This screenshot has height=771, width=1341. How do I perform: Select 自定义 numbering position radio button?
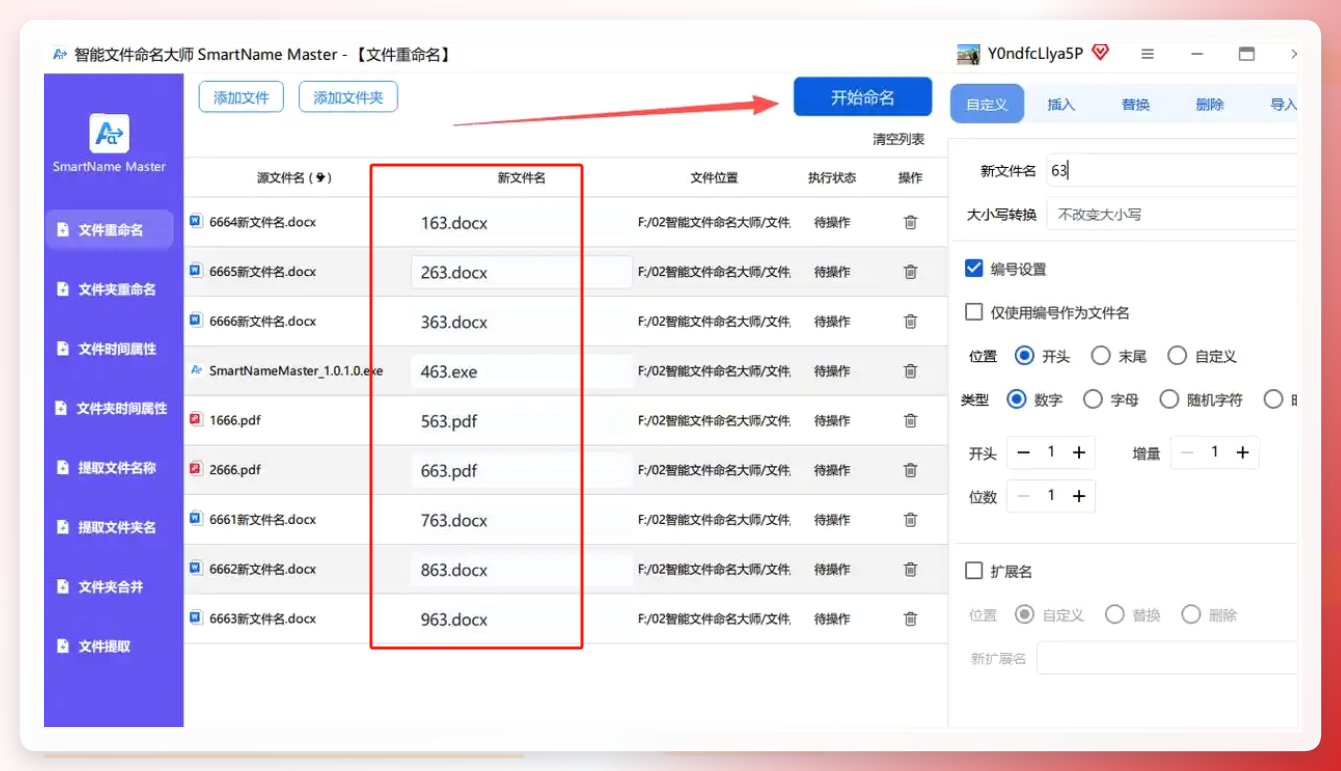[x=1177, y=355]
